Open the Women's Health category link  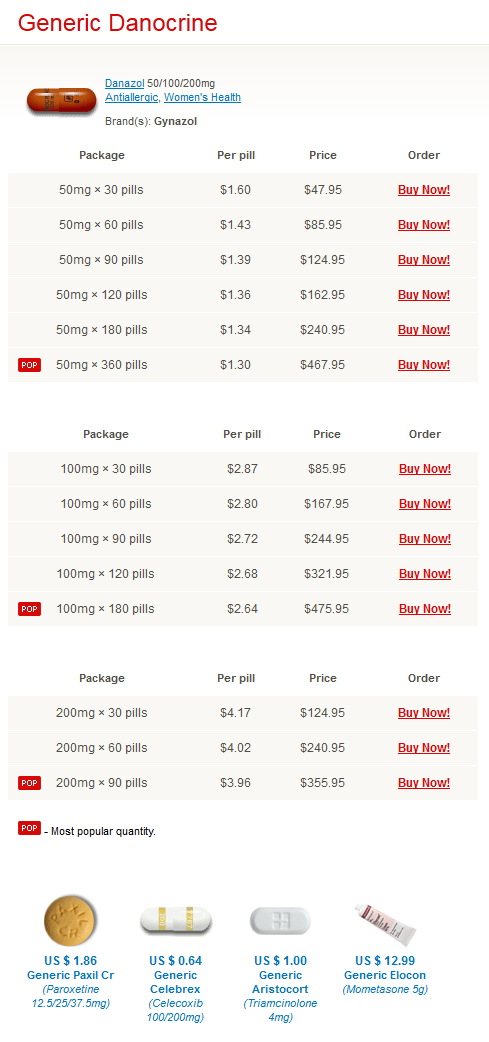click(x=203, y=98)
